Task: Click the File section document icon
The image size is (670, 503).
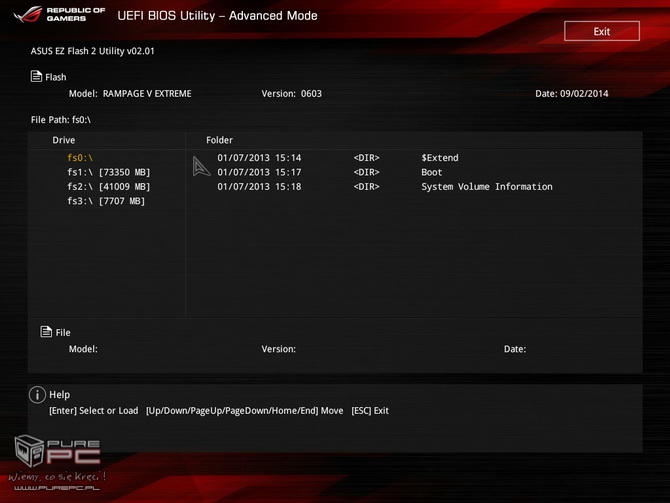Action: click(46, 331)
